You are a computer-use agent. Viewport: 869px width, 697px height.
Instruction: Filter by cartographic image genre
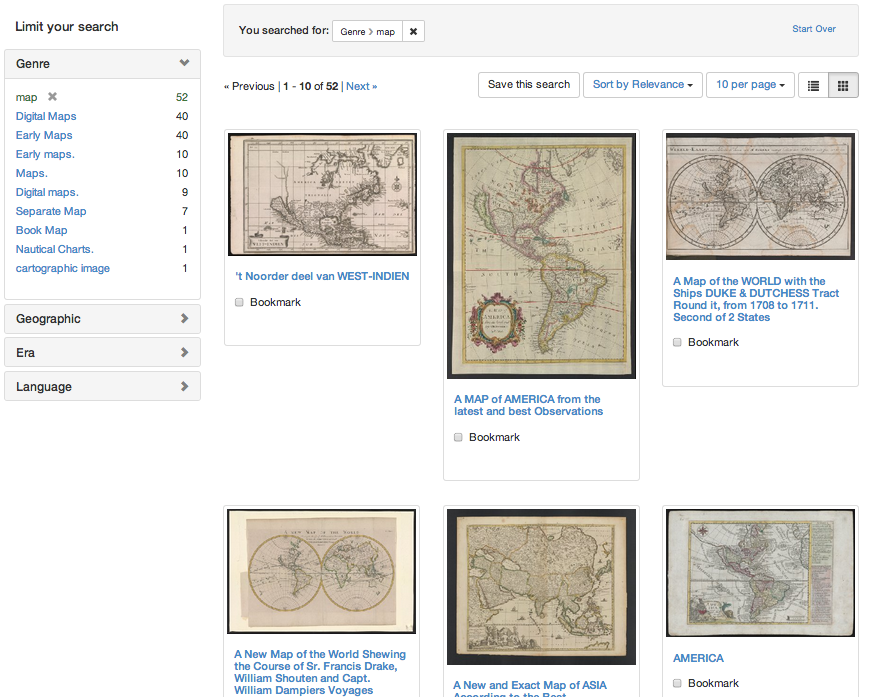pyautogui.click(x=63, y=268)
